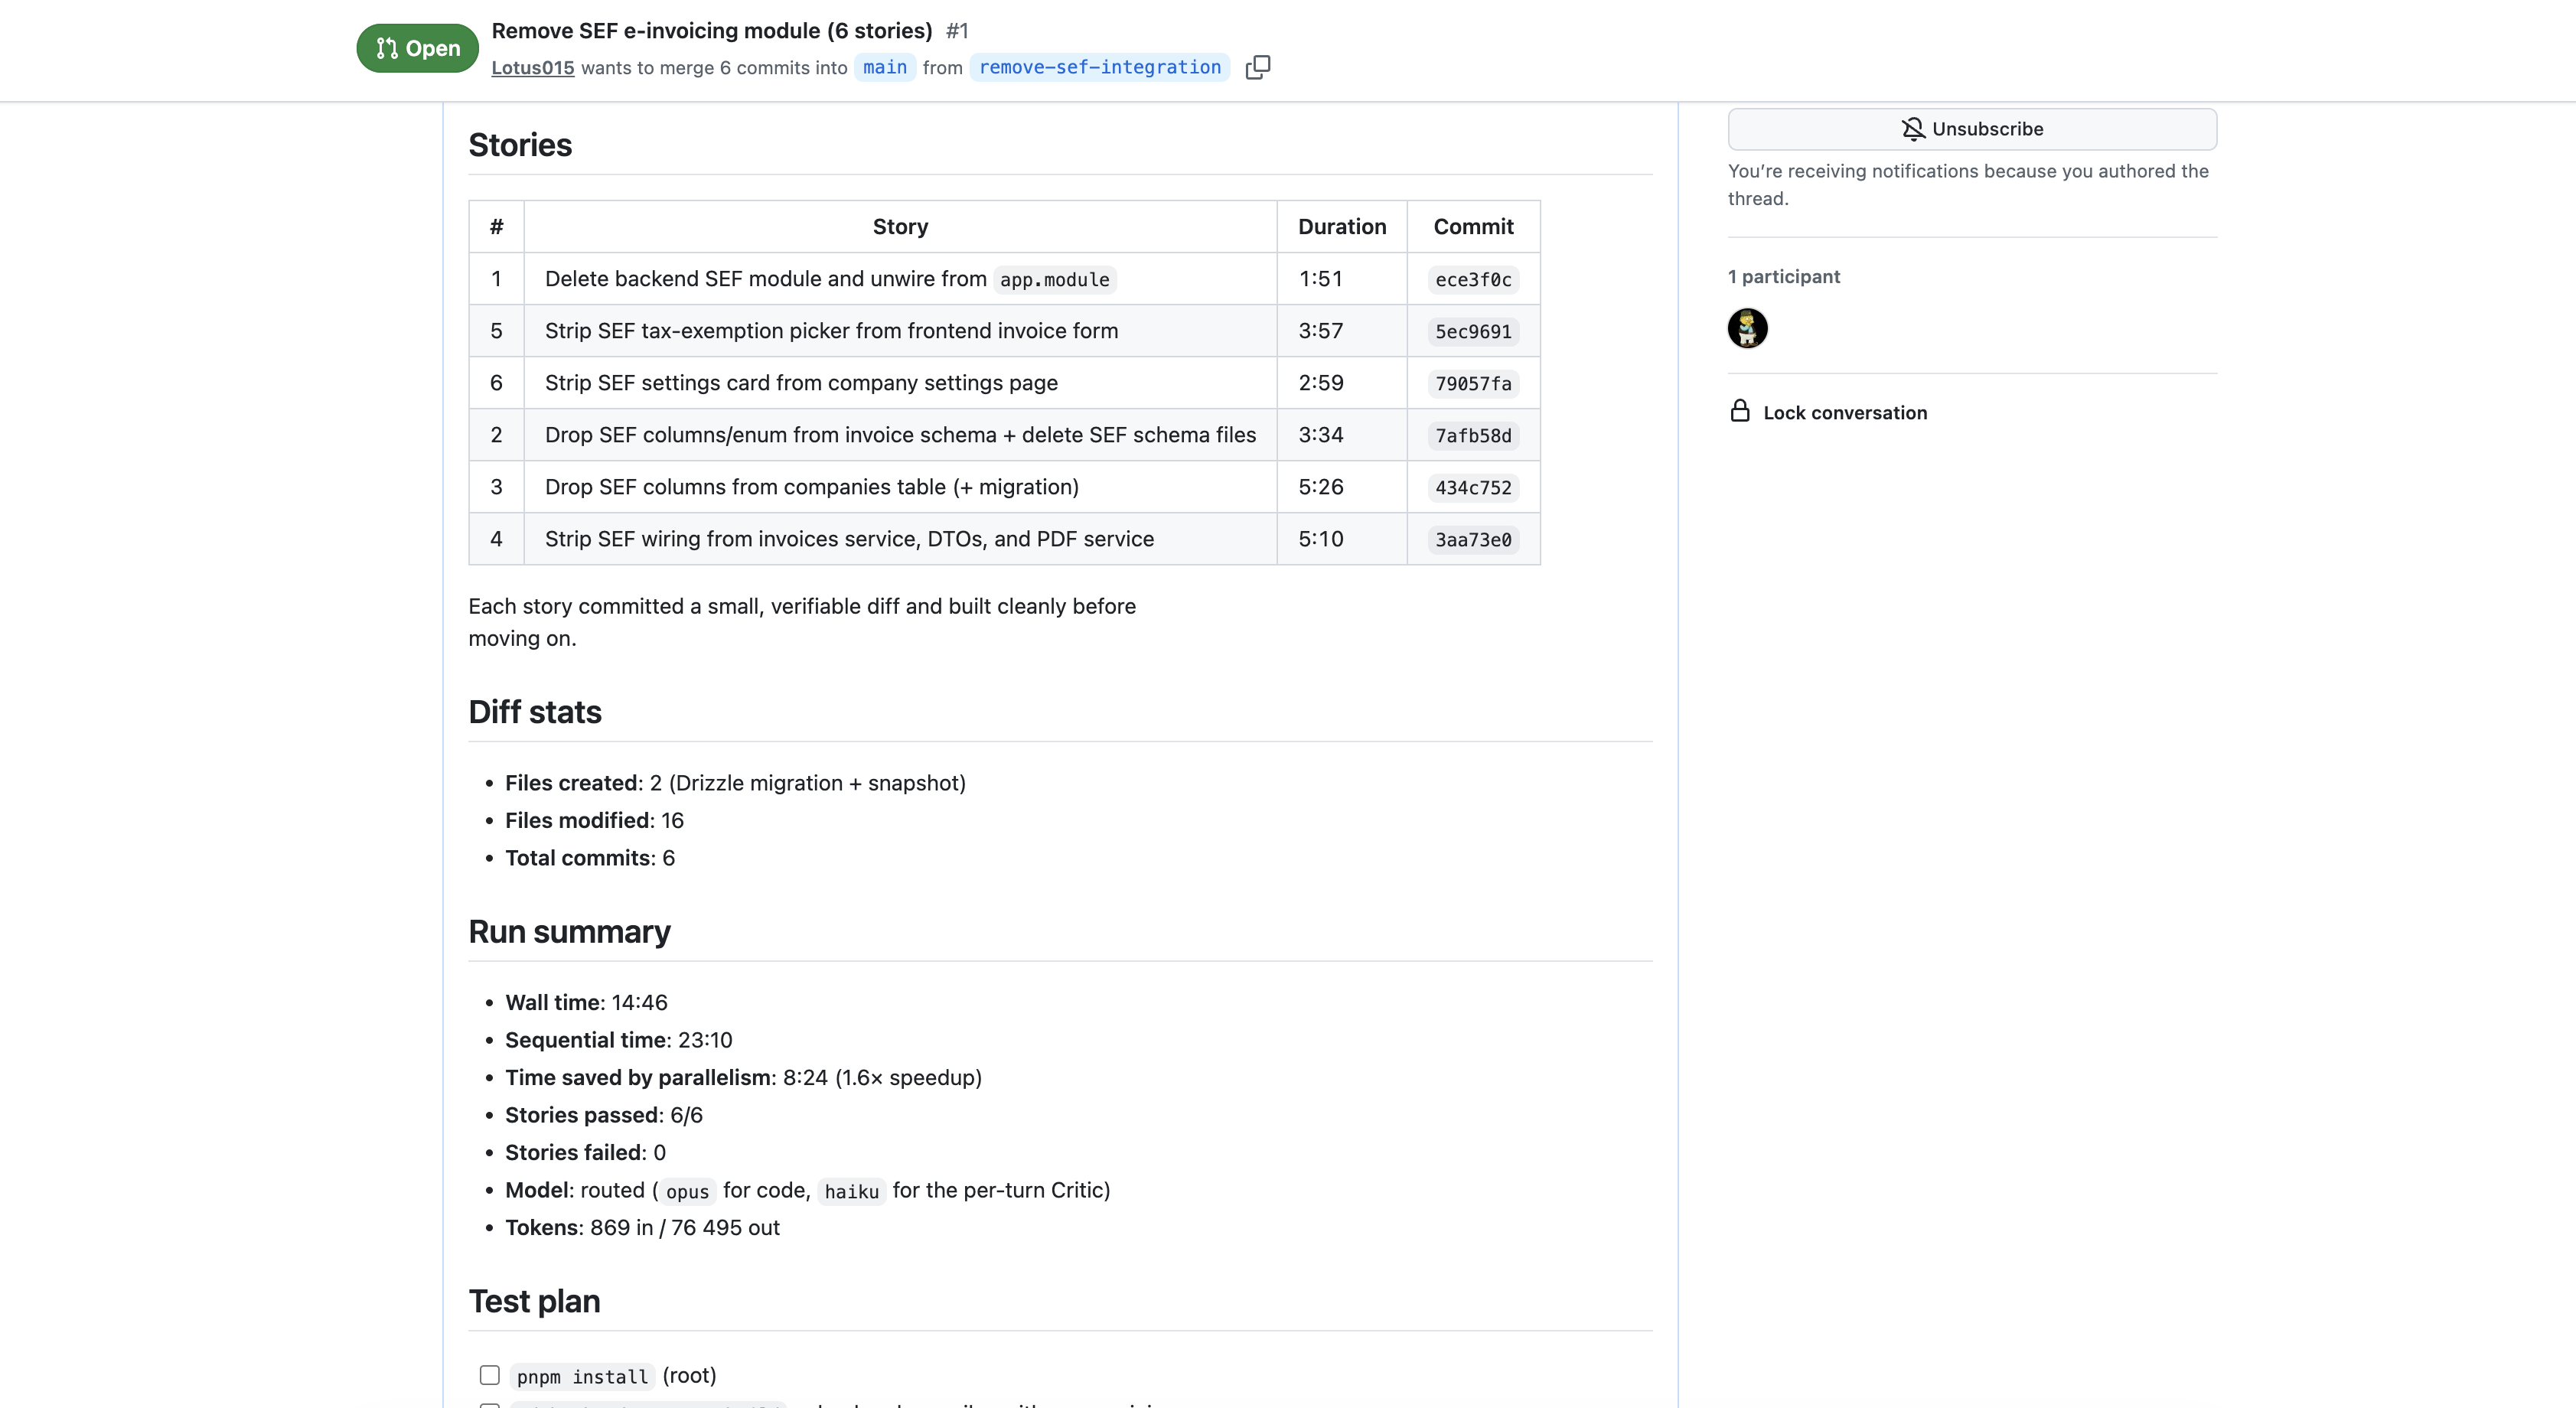This screenshot has width=2576, height=1408.
Task: Click the 'Tokens: 869 in / 76 495 out' bullet
Action: (642, 1228)
